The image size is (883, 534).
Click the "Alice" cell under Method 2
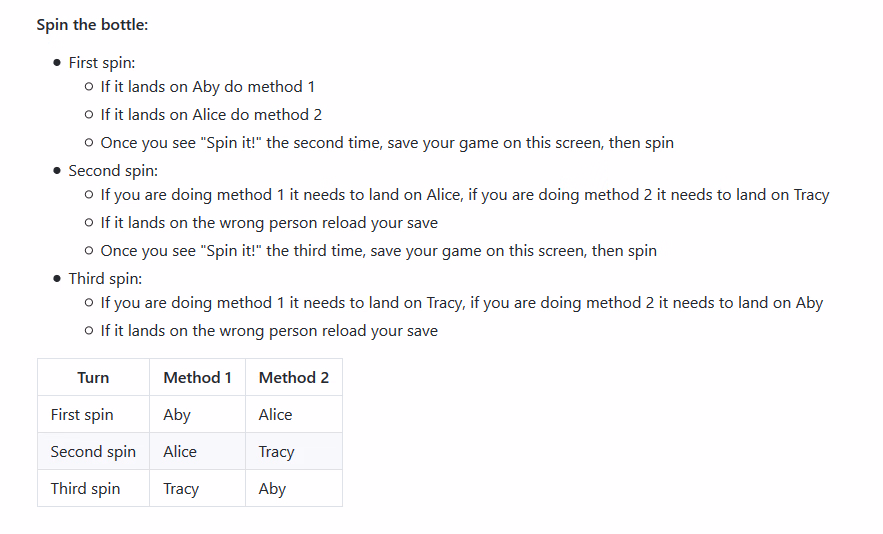(294, 415)
